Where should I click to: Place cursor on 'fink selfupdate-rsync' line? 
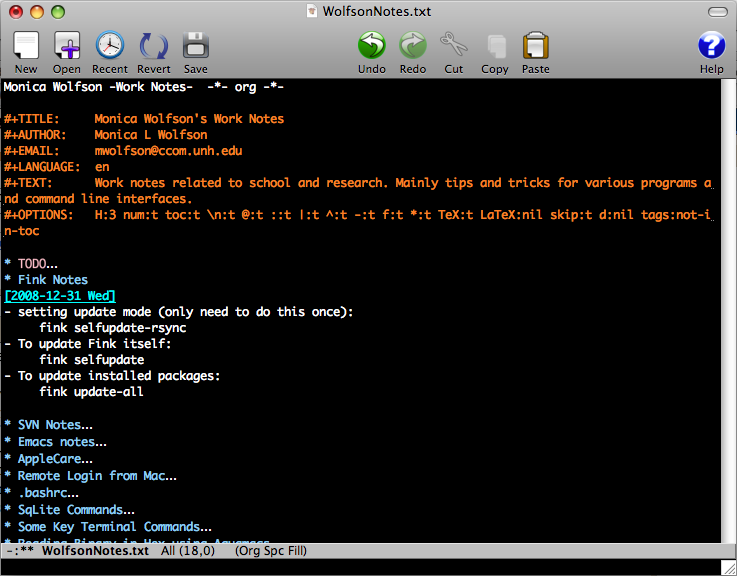point(113,328)
